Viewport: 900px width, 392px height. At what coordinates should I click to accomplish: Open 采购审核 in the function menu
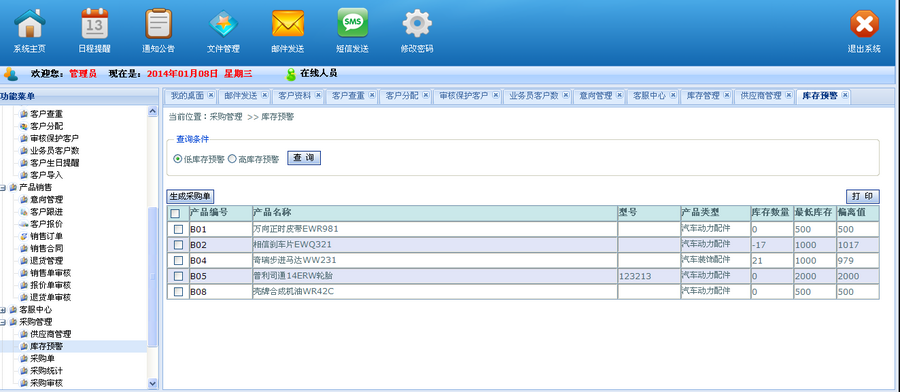(46, 383)
